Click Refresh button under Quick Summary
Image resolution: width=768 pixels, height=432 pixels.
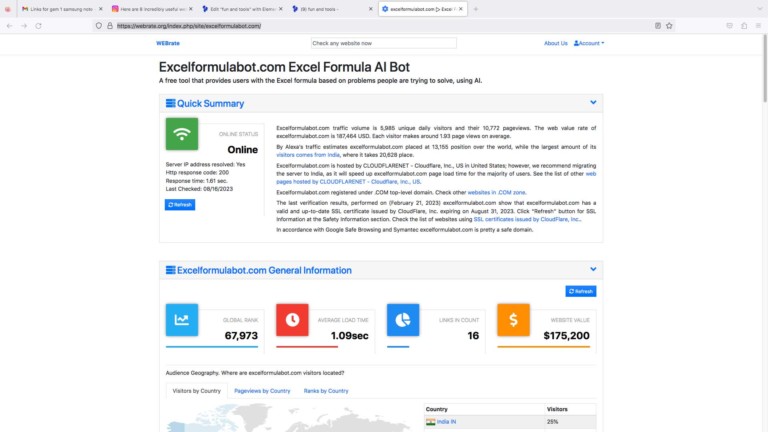(x=179, y=204)
